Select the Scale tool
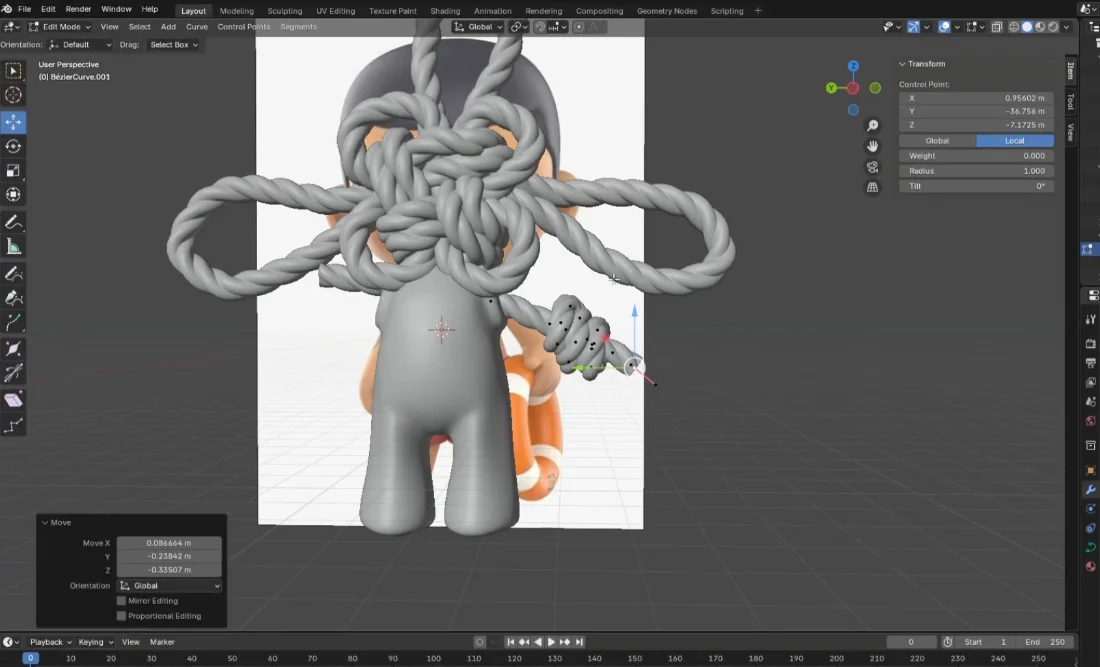The width and height of the screenshot is (1100, 667). (13, 170)
